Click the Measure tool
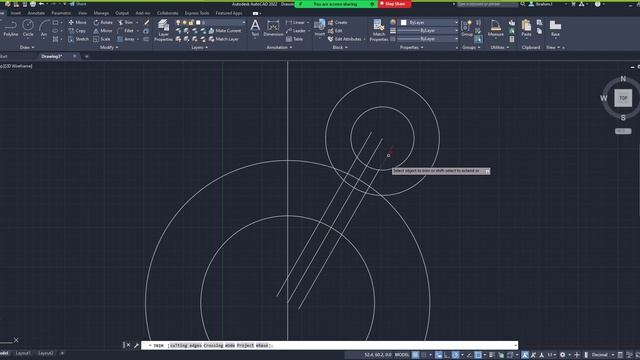Viewport: 640px width, 360px height. tap(496, 28)
